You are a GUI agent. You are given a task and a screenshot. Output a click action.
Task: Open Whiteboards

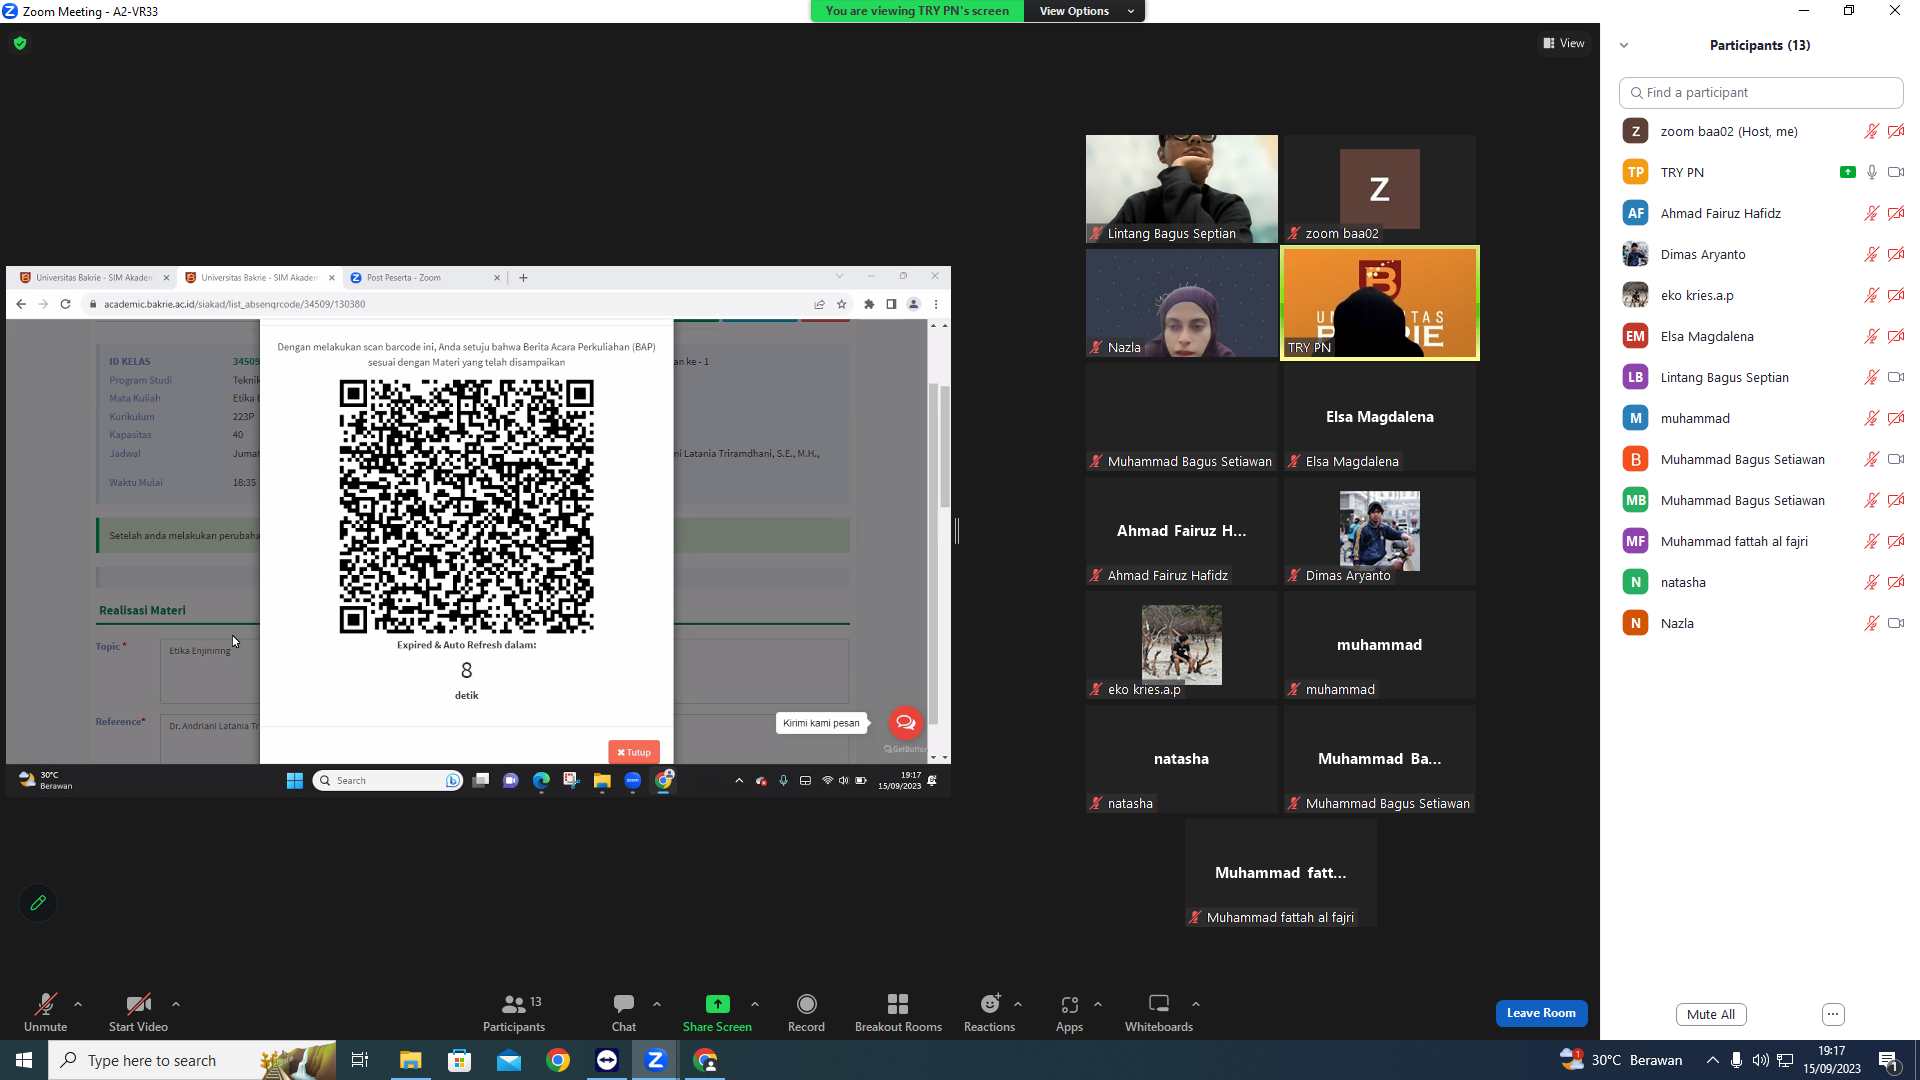(x=1159, y=1012)
